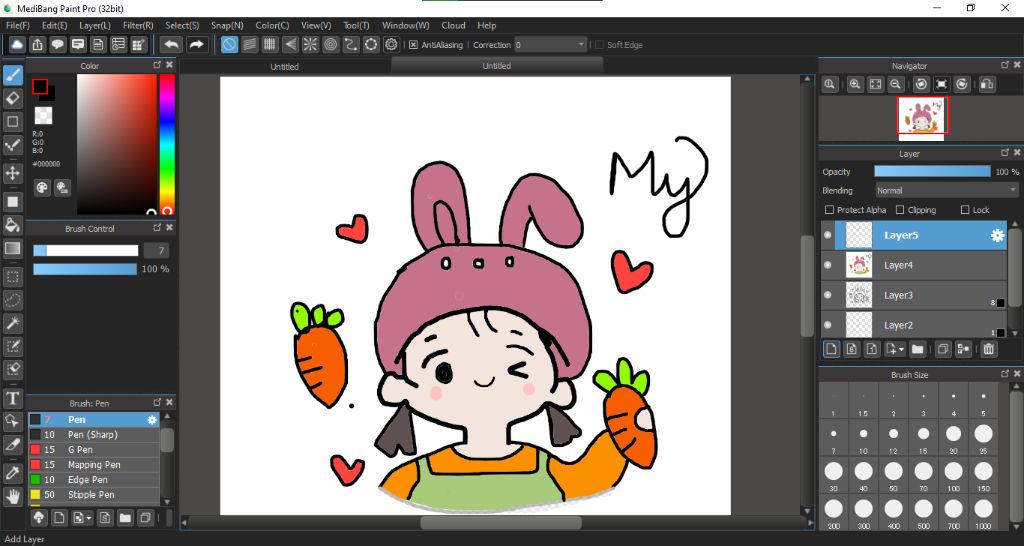Select the Move tool
The image size is (1024, 546).
coord(12,173)
